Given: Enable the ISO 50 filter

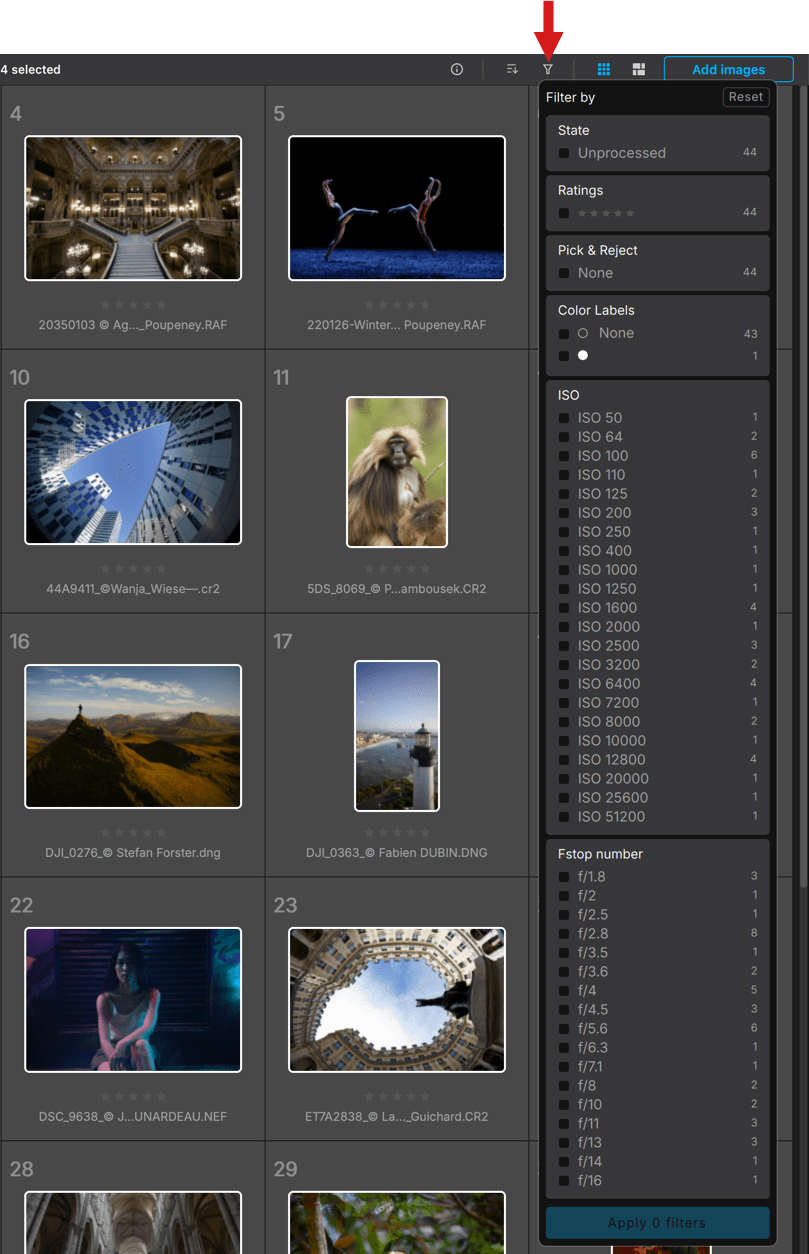Looking at the screenshot, I should point(564,418).
